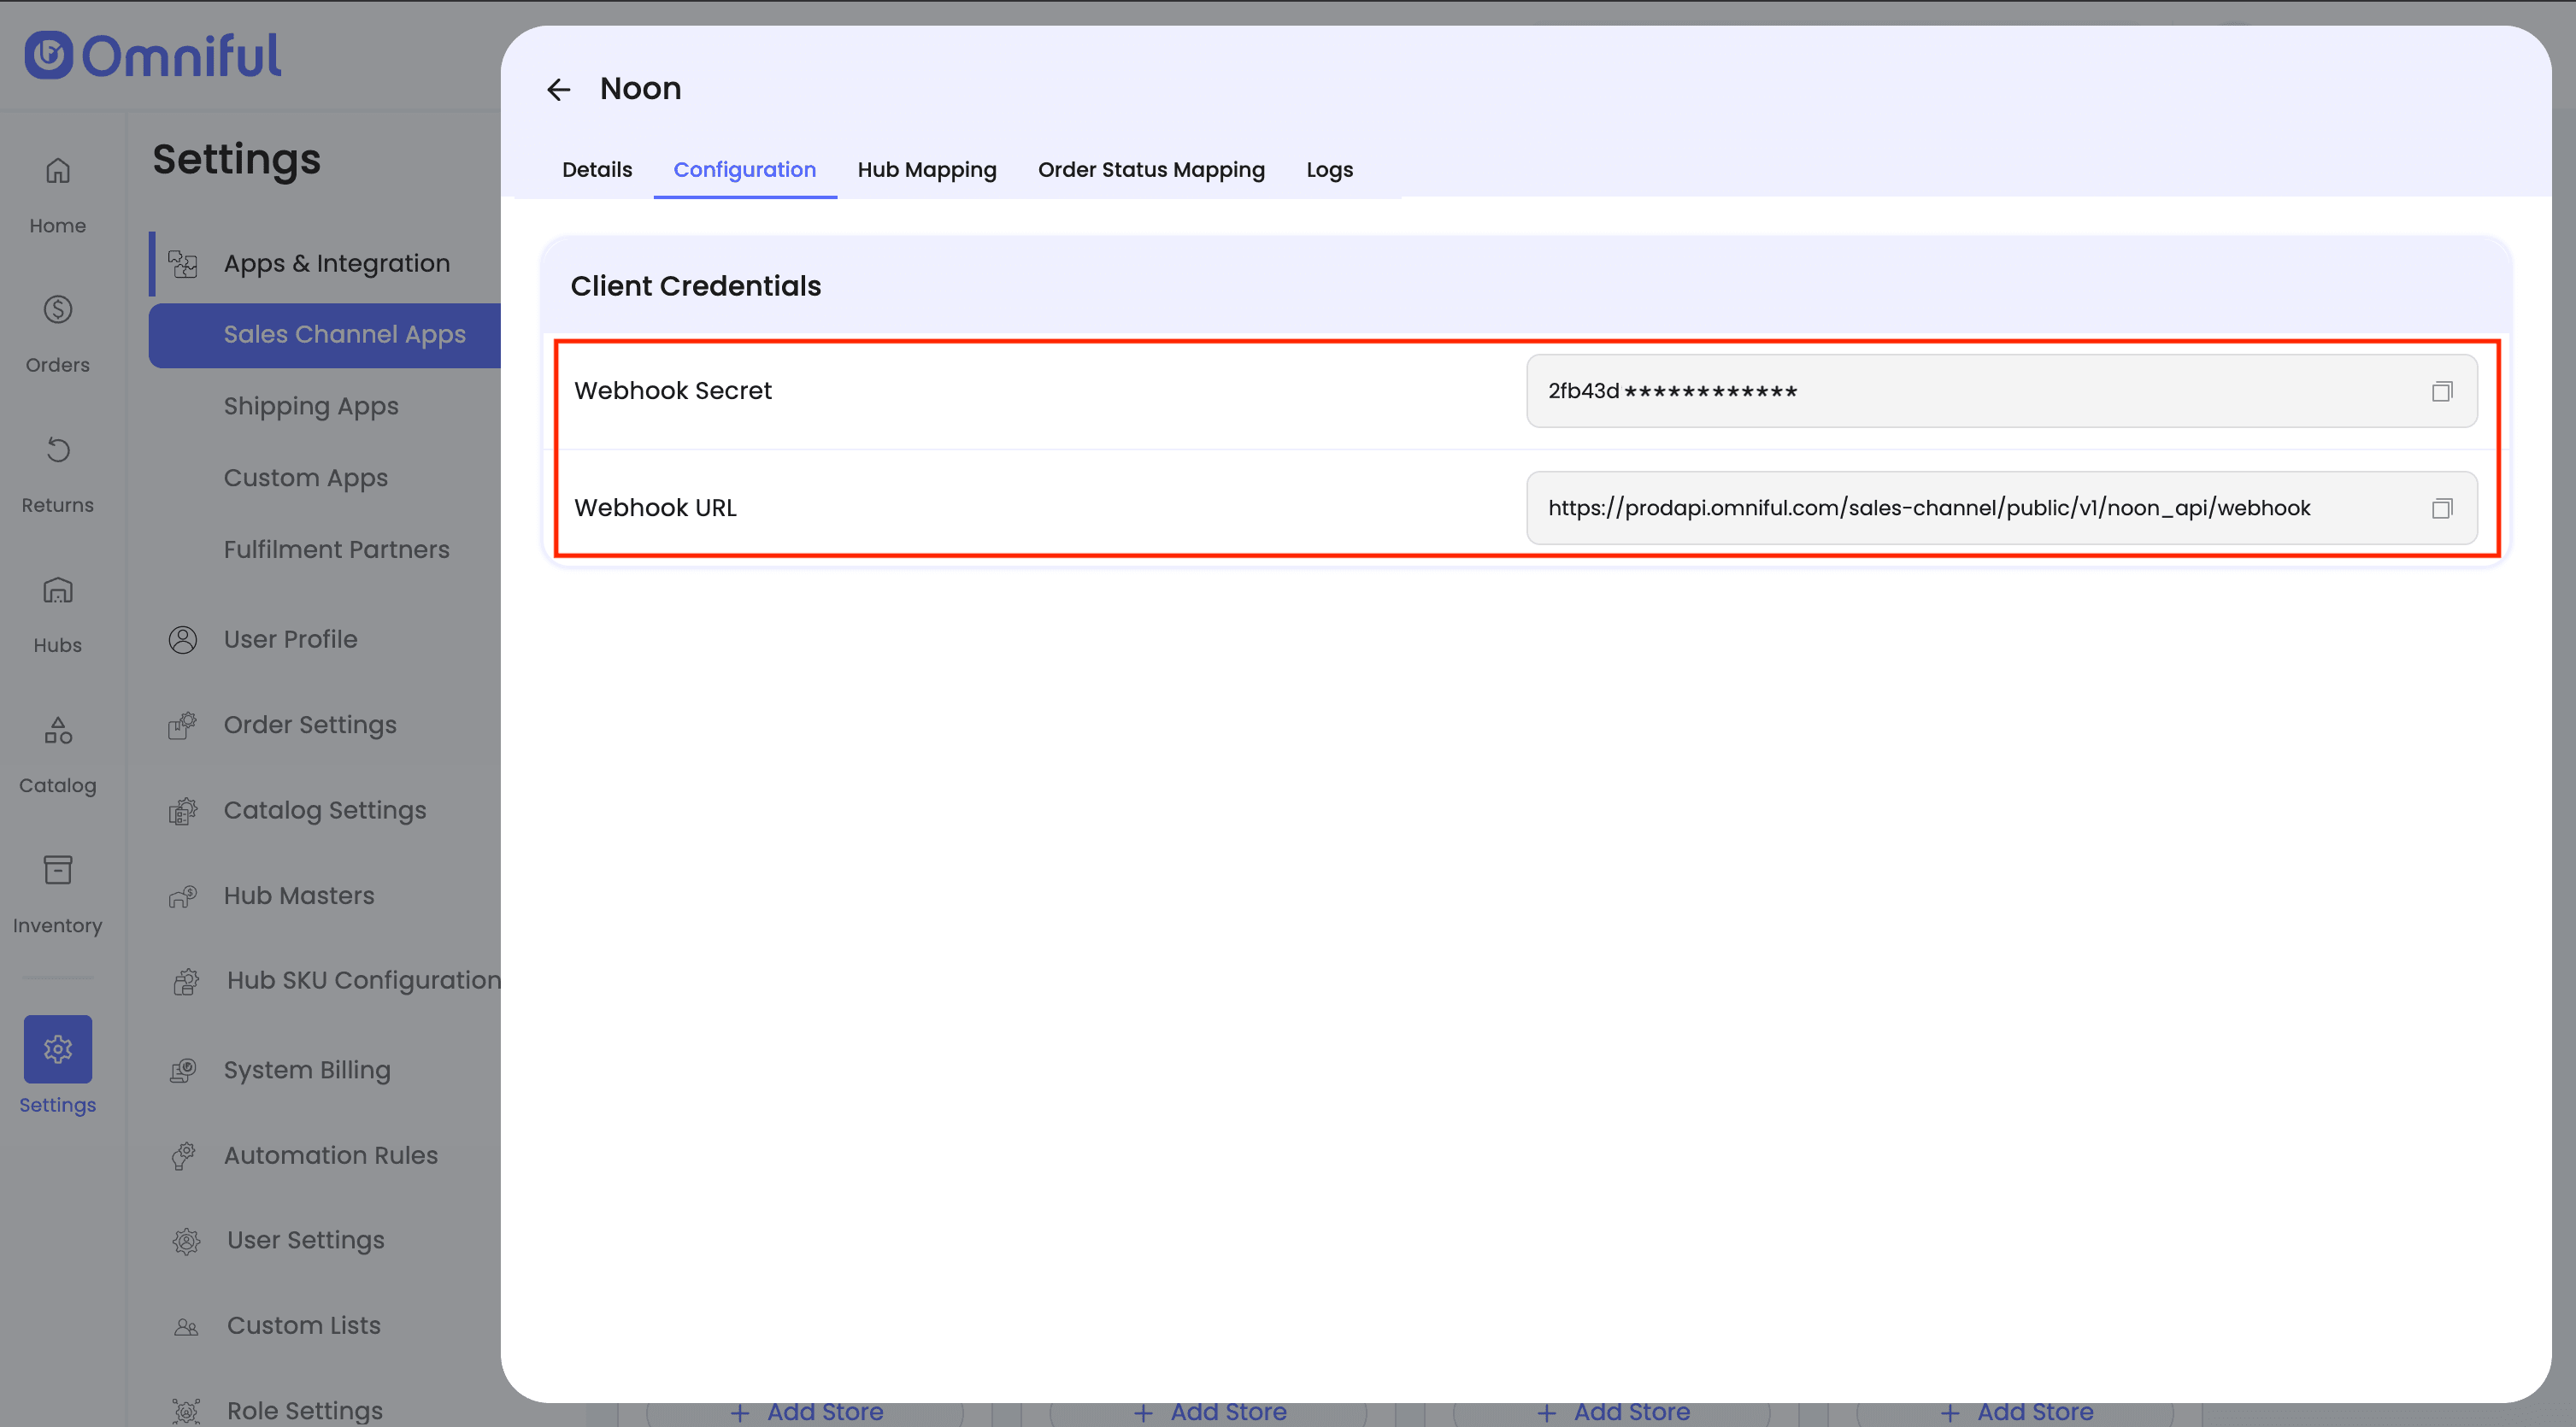Open Sales Channel Apps settings
Image resolution: width=2576 pixels, height=1427 pixels.
pos(325,335)
